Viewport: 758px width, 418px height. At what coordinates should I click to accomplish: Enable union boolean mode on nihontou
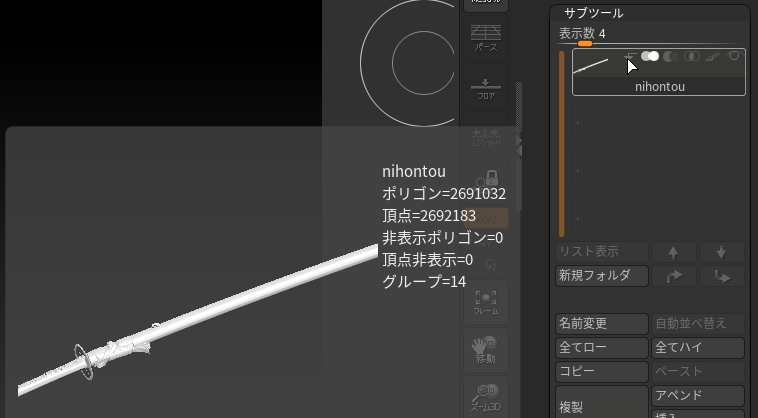coord(650,57)
